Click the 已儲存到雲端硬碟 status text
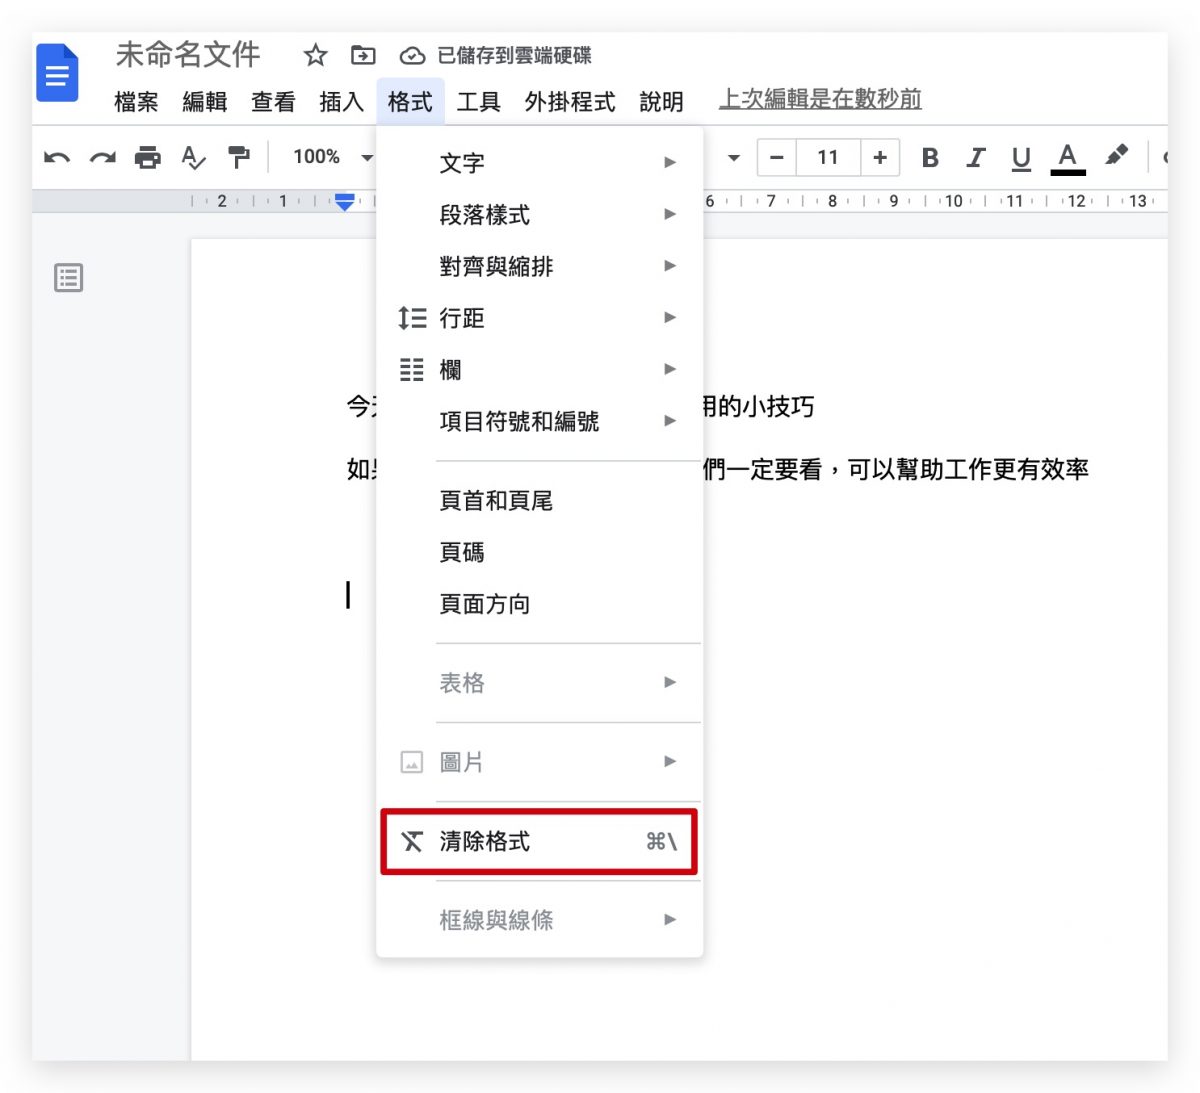The width and height of the screenshot is (1200, 1093). [514, 56]
